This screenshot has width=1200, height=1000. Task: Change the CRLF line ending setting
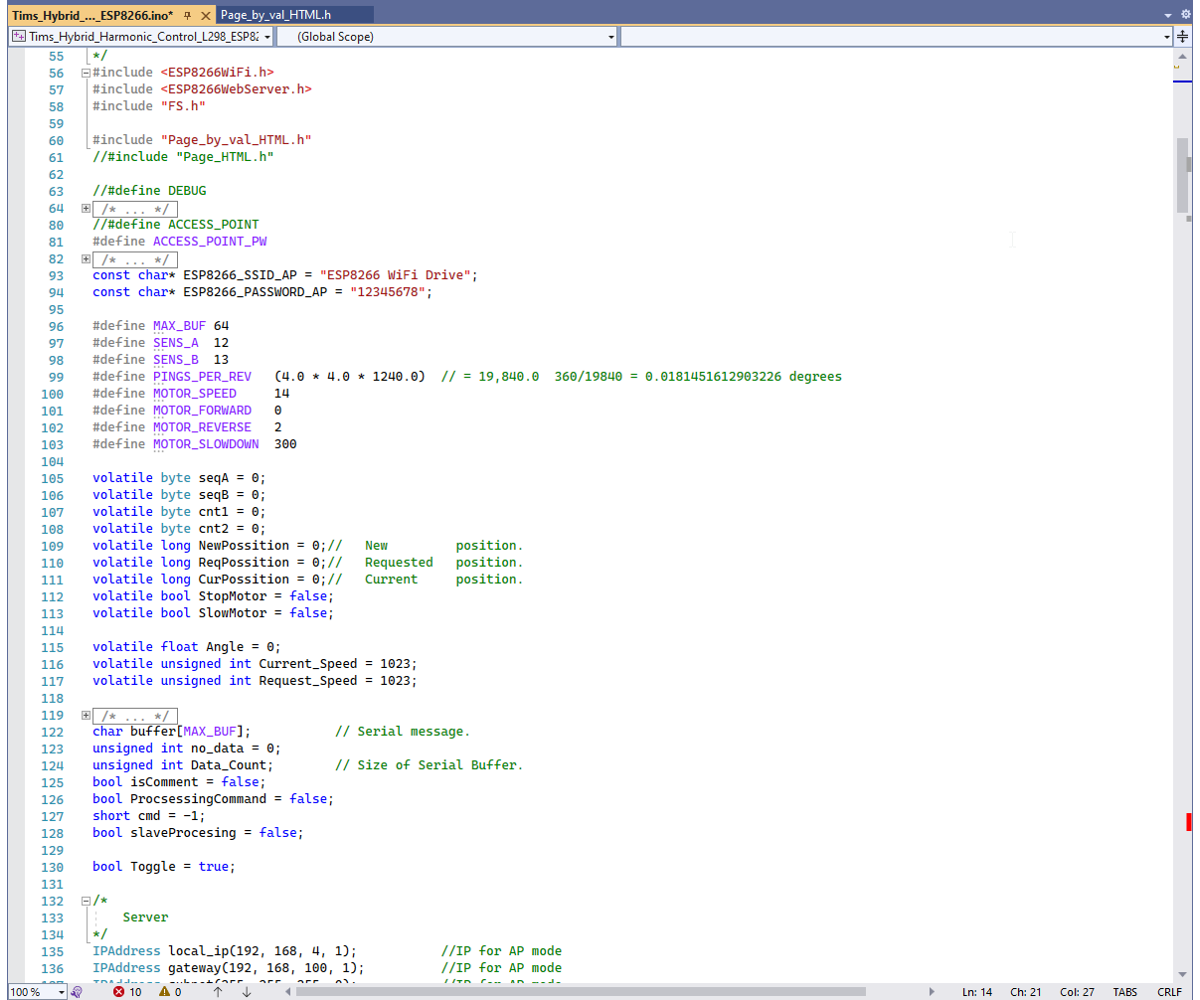coord(1170,992)
